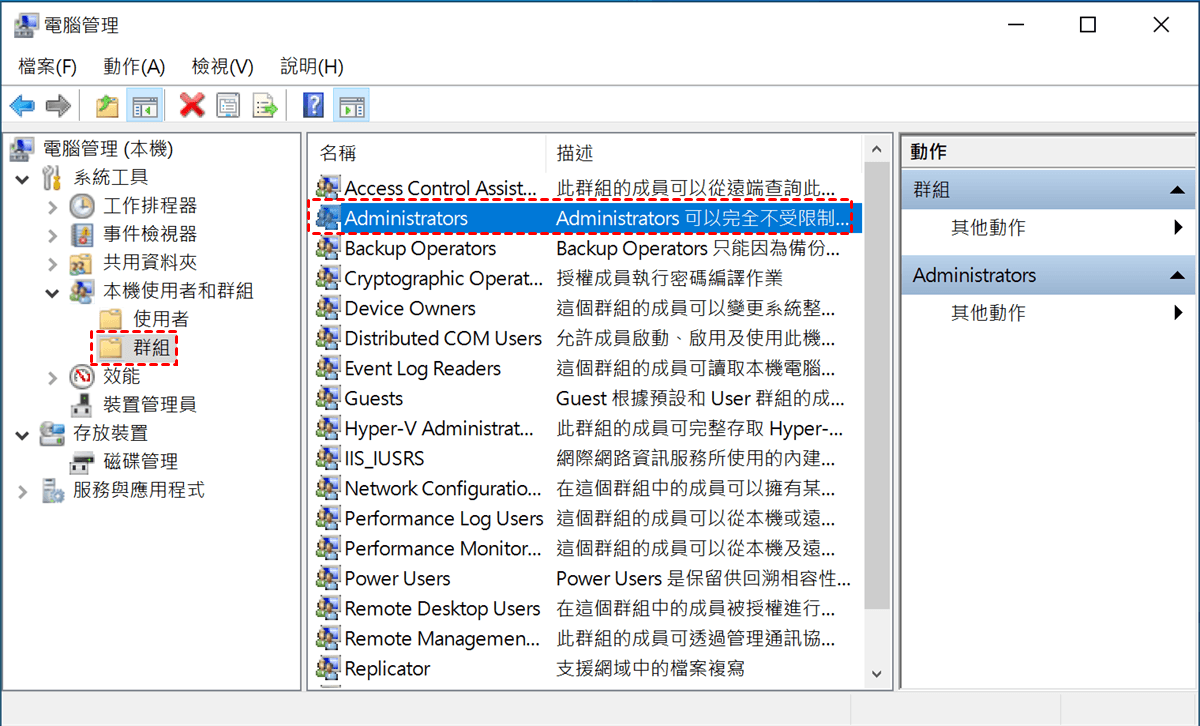Select Hyper-V Administrat... group name
Image resolution: width=1200 pixels, height=726 pixels.
439,428
